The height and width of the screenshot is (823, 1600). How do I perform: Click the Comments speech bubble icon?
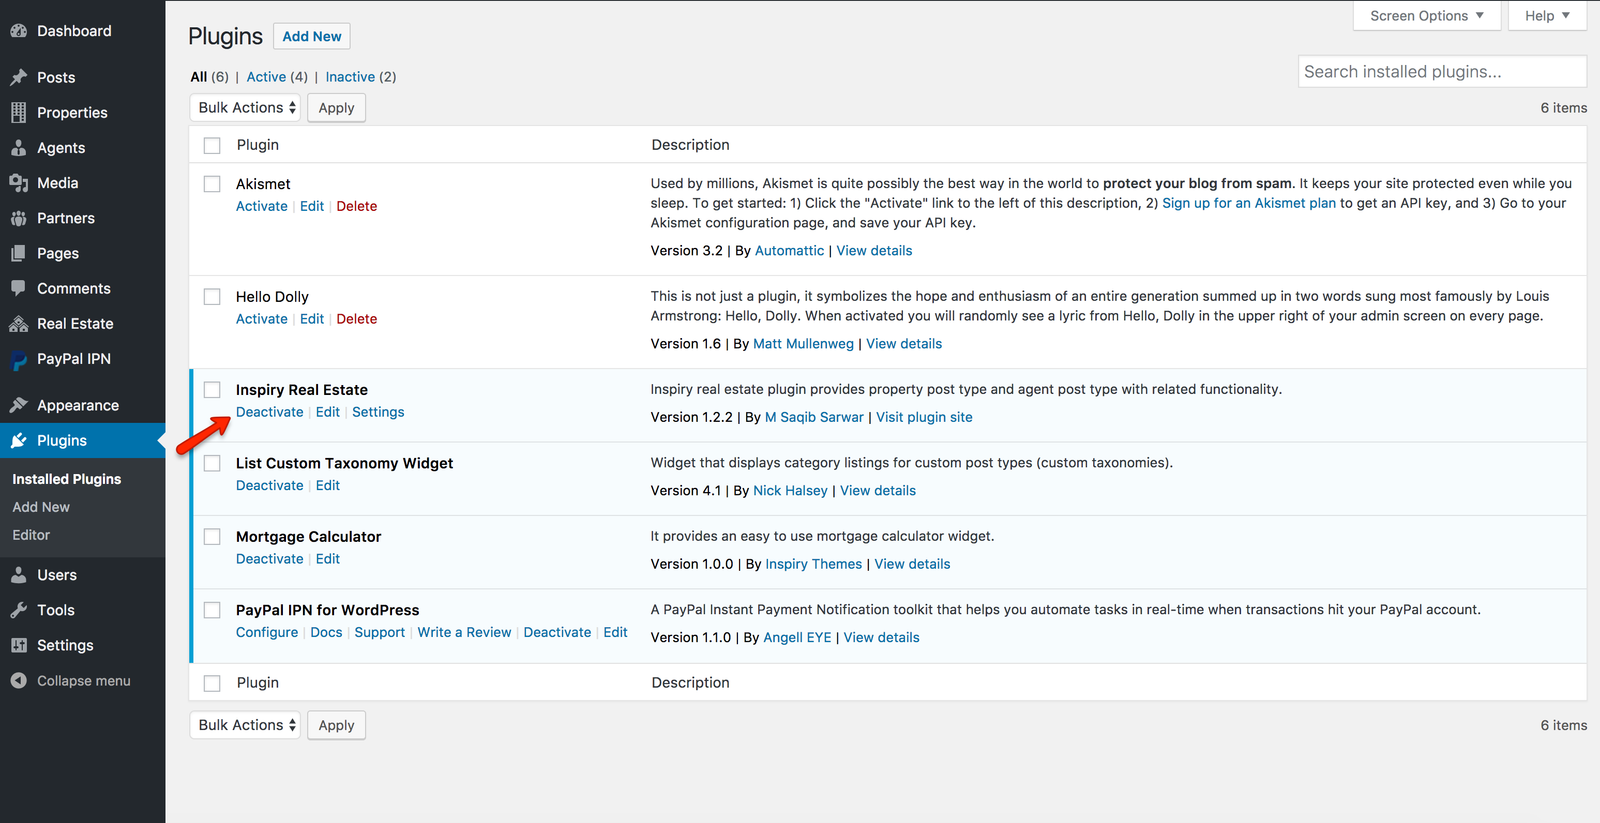click(x=18, y=288)
